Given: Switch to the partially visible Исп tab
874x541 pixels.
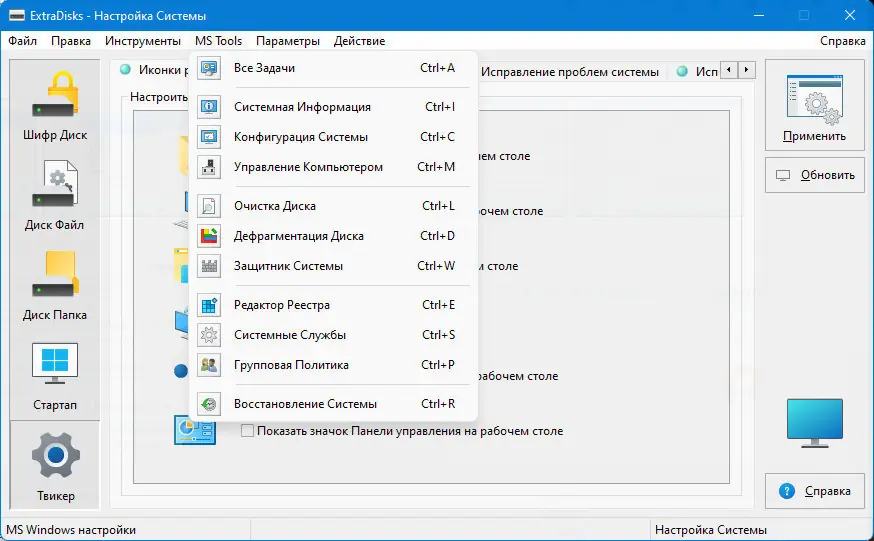Looking at the screenshot, I should 697,72.
